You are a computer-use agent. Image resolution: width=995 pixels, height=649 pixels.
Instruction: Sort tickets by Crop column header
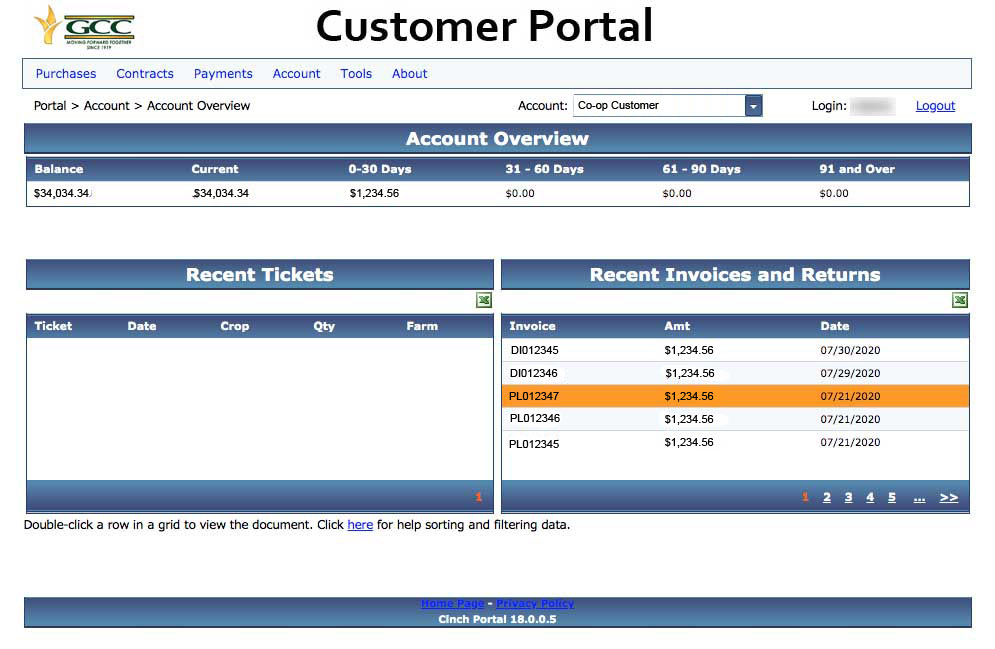click(235, 326)
